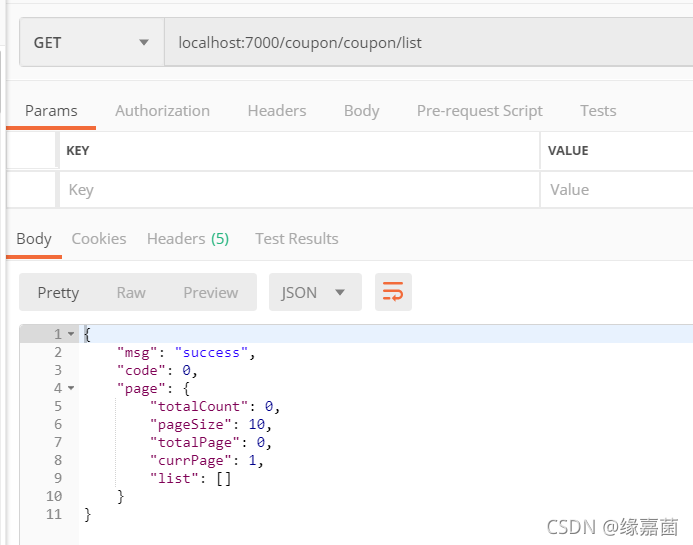Open the Pre-request Script tab
693x545 pixels.
pyautogui.click(x=480, y=111)
